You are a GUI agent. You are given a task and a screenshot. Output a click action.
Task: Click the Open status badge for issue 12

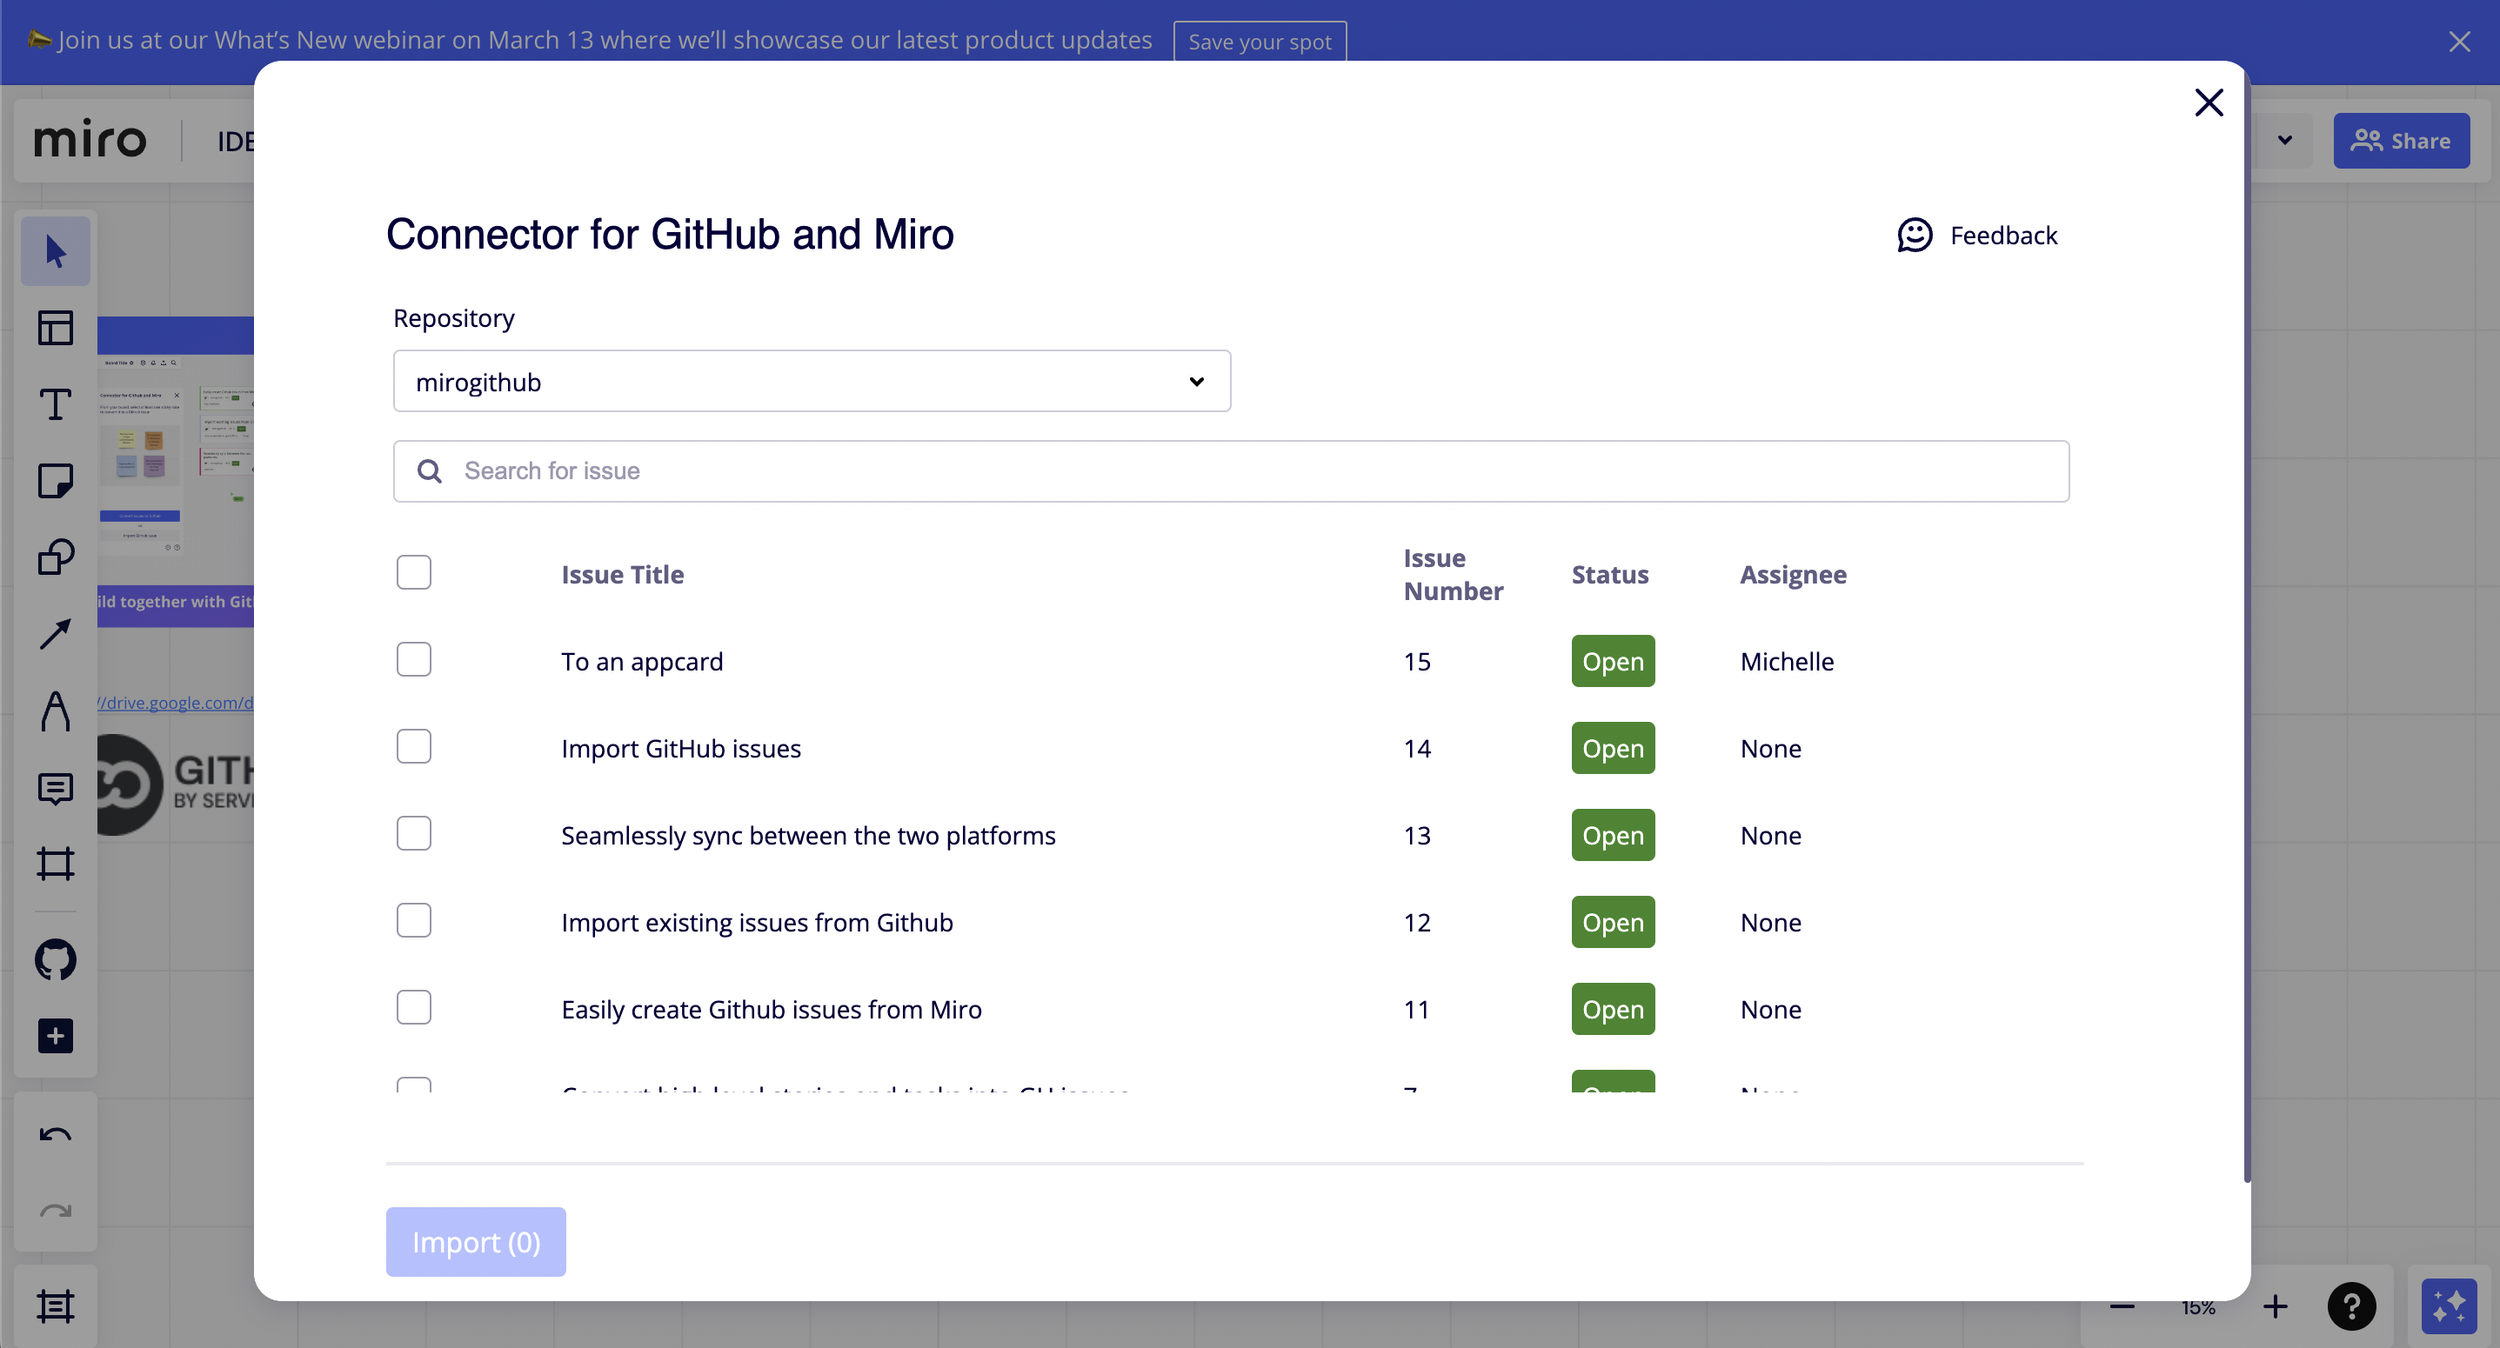coord(1613,922)
